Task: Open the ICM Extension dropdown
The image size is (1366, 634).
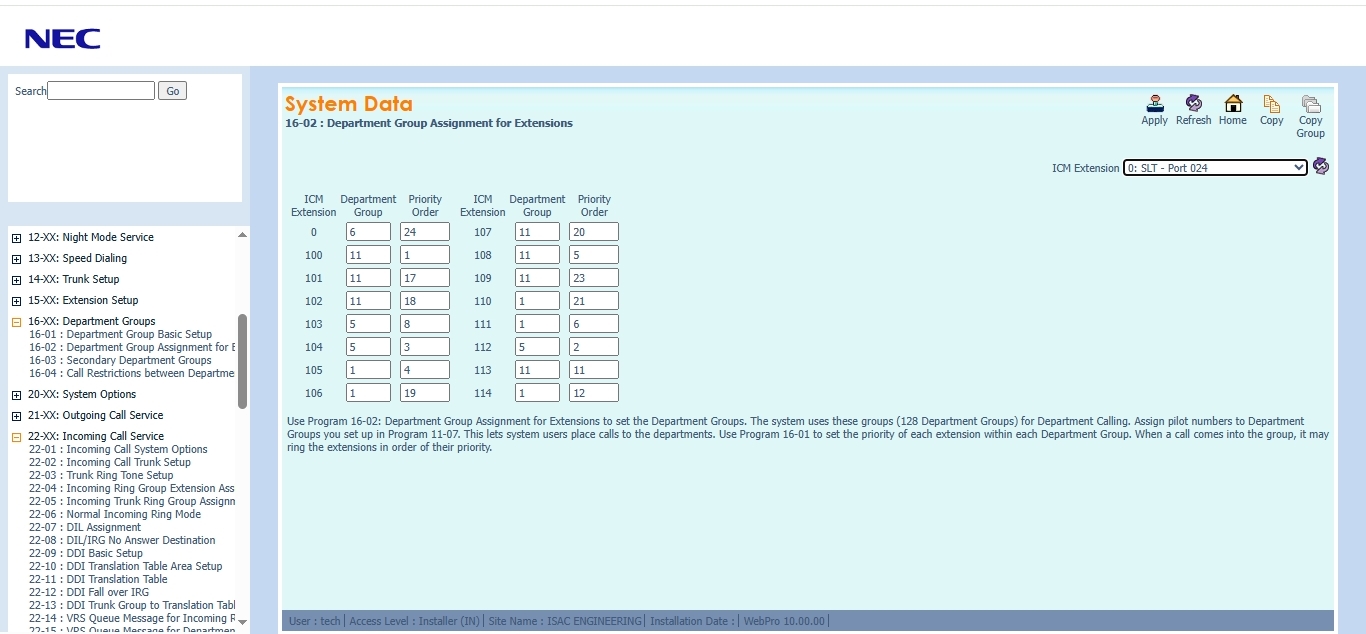Action: (x=1214, y=168)
